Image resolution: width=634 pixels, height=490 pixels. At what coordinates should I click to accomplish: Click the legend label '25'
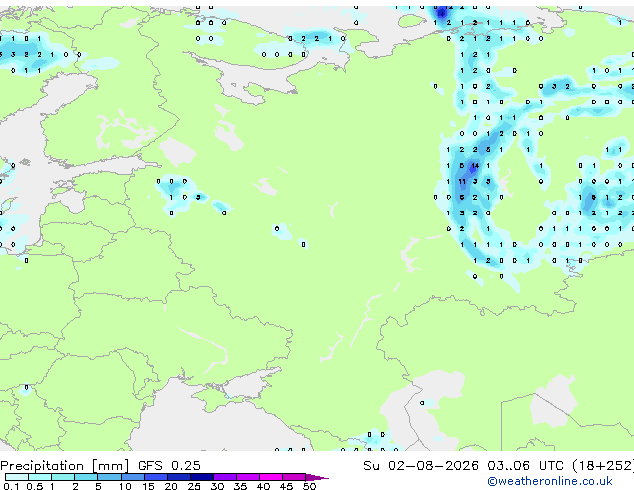coord(194,486)
